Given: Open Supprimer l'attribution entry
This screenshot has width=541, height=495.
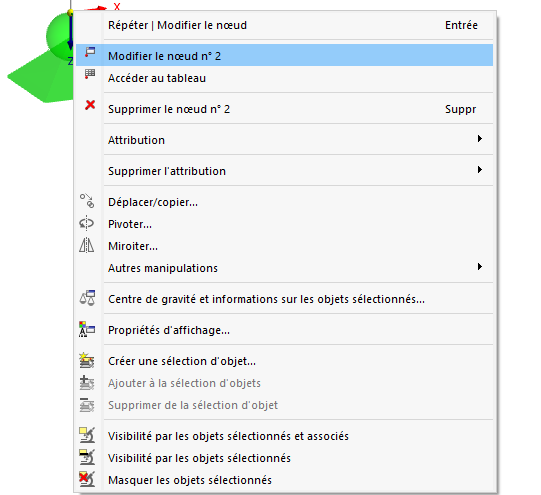Looking at the screenshot, I should 284,171.
